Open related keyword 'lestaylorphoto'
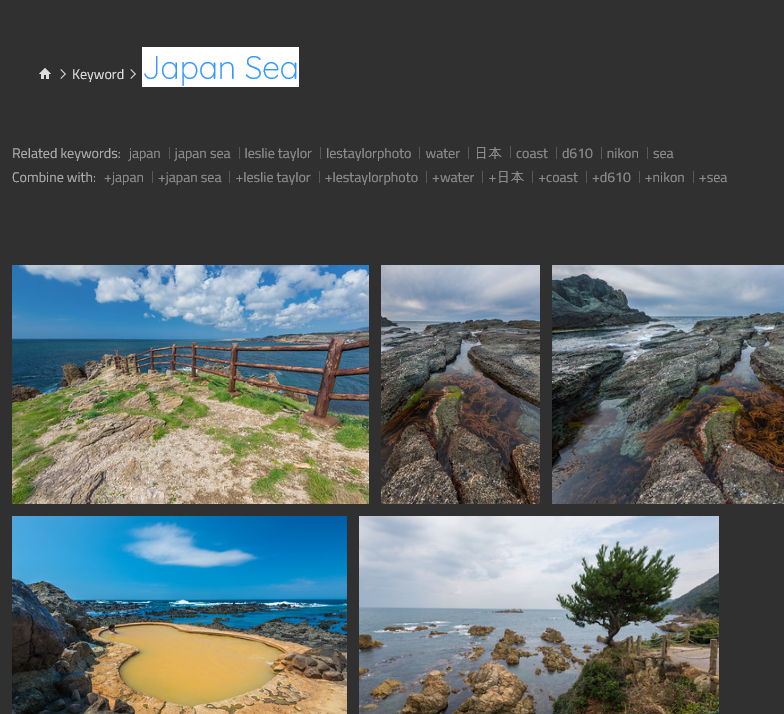The height and width of the screenshot is (714, 784). coord(368,154)
